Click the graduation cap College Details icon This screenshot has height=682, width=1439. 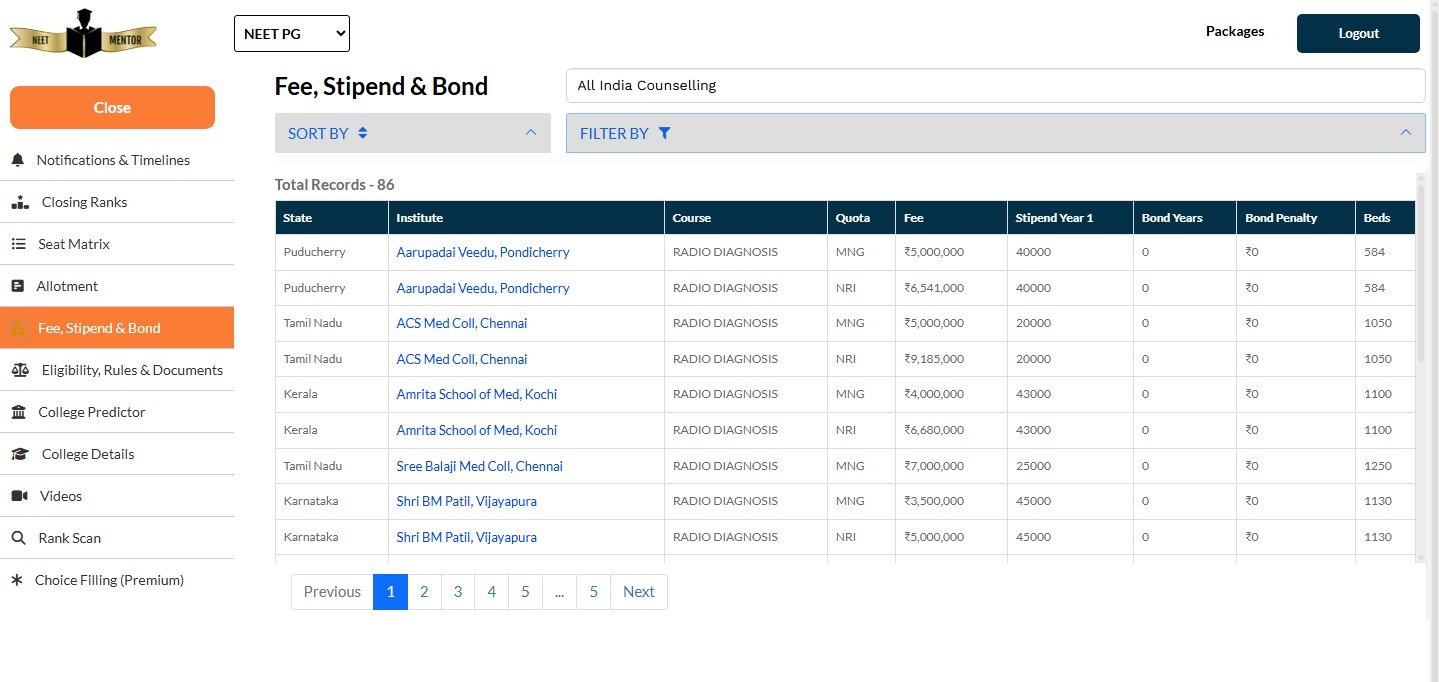click(x=20, y=454)
